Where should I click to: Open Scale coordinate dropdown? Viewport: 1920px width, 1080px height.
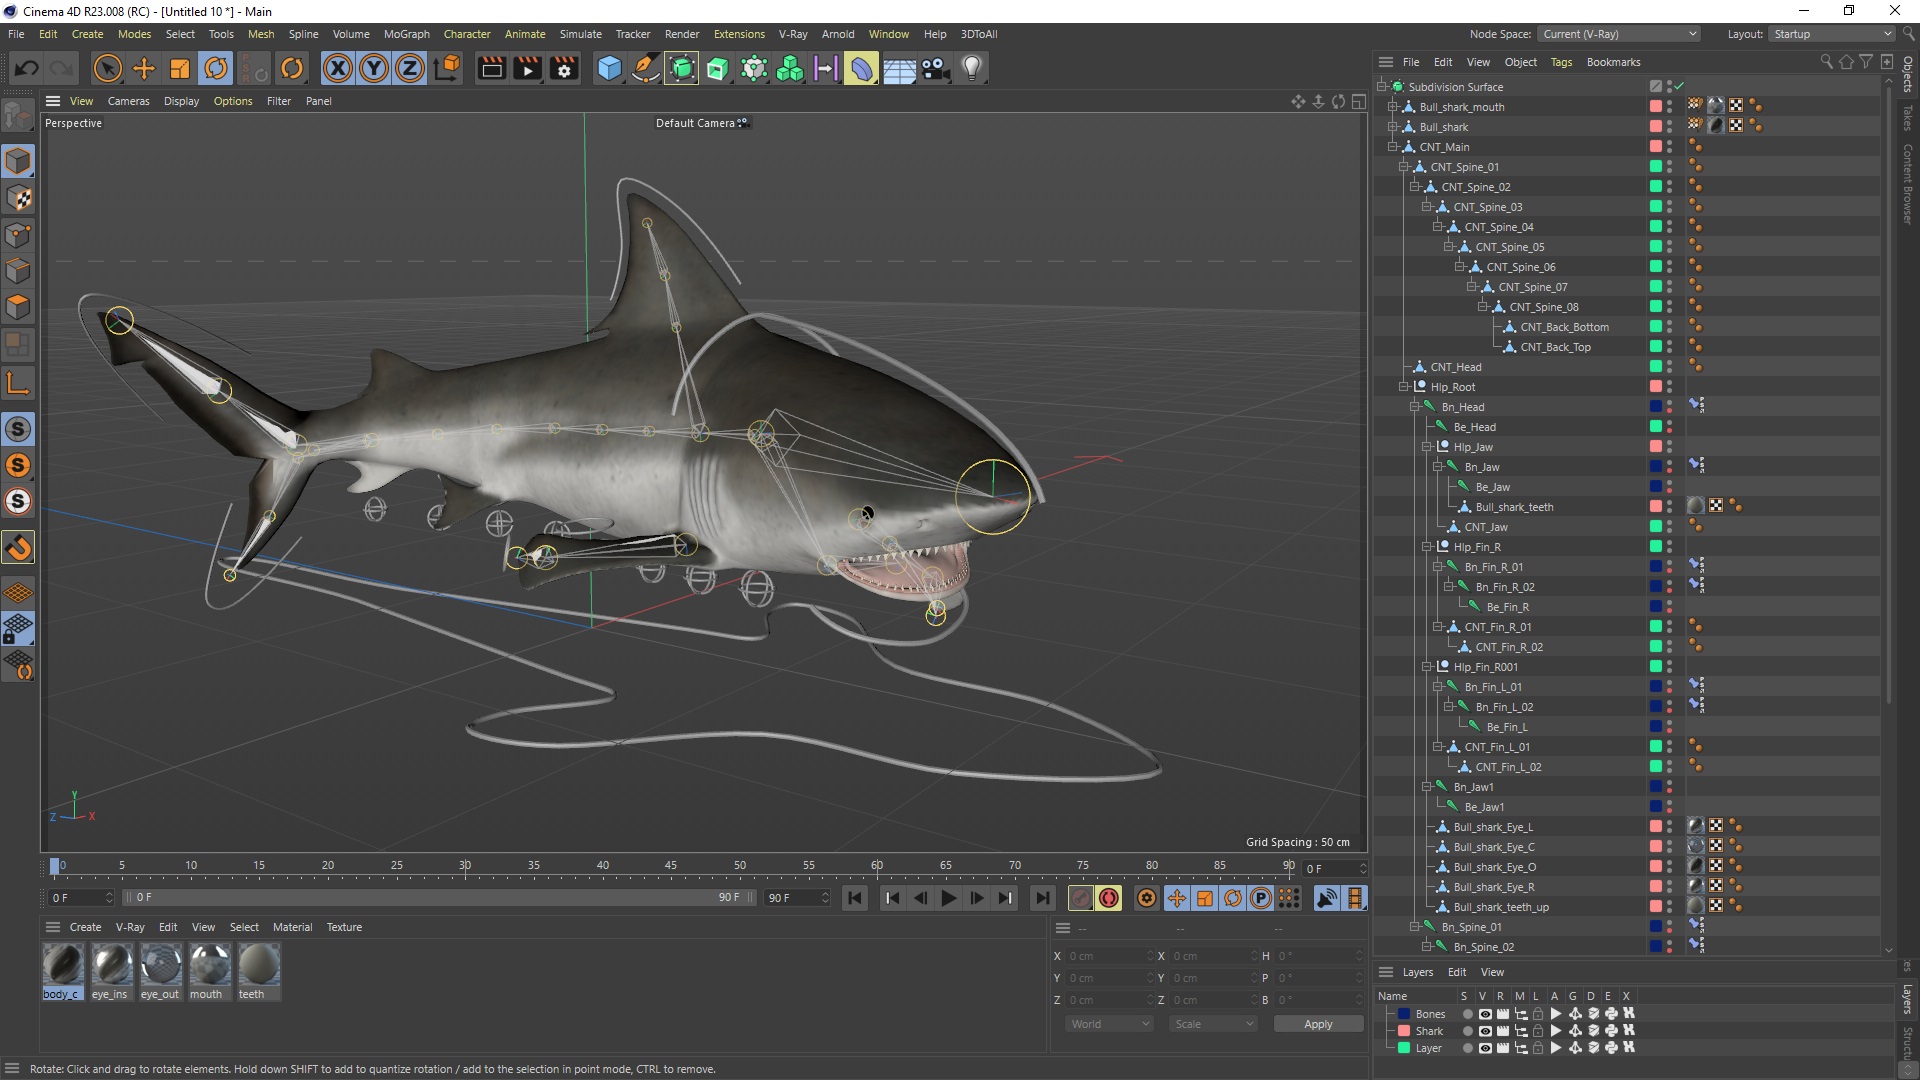(x=1213, y=1024)
